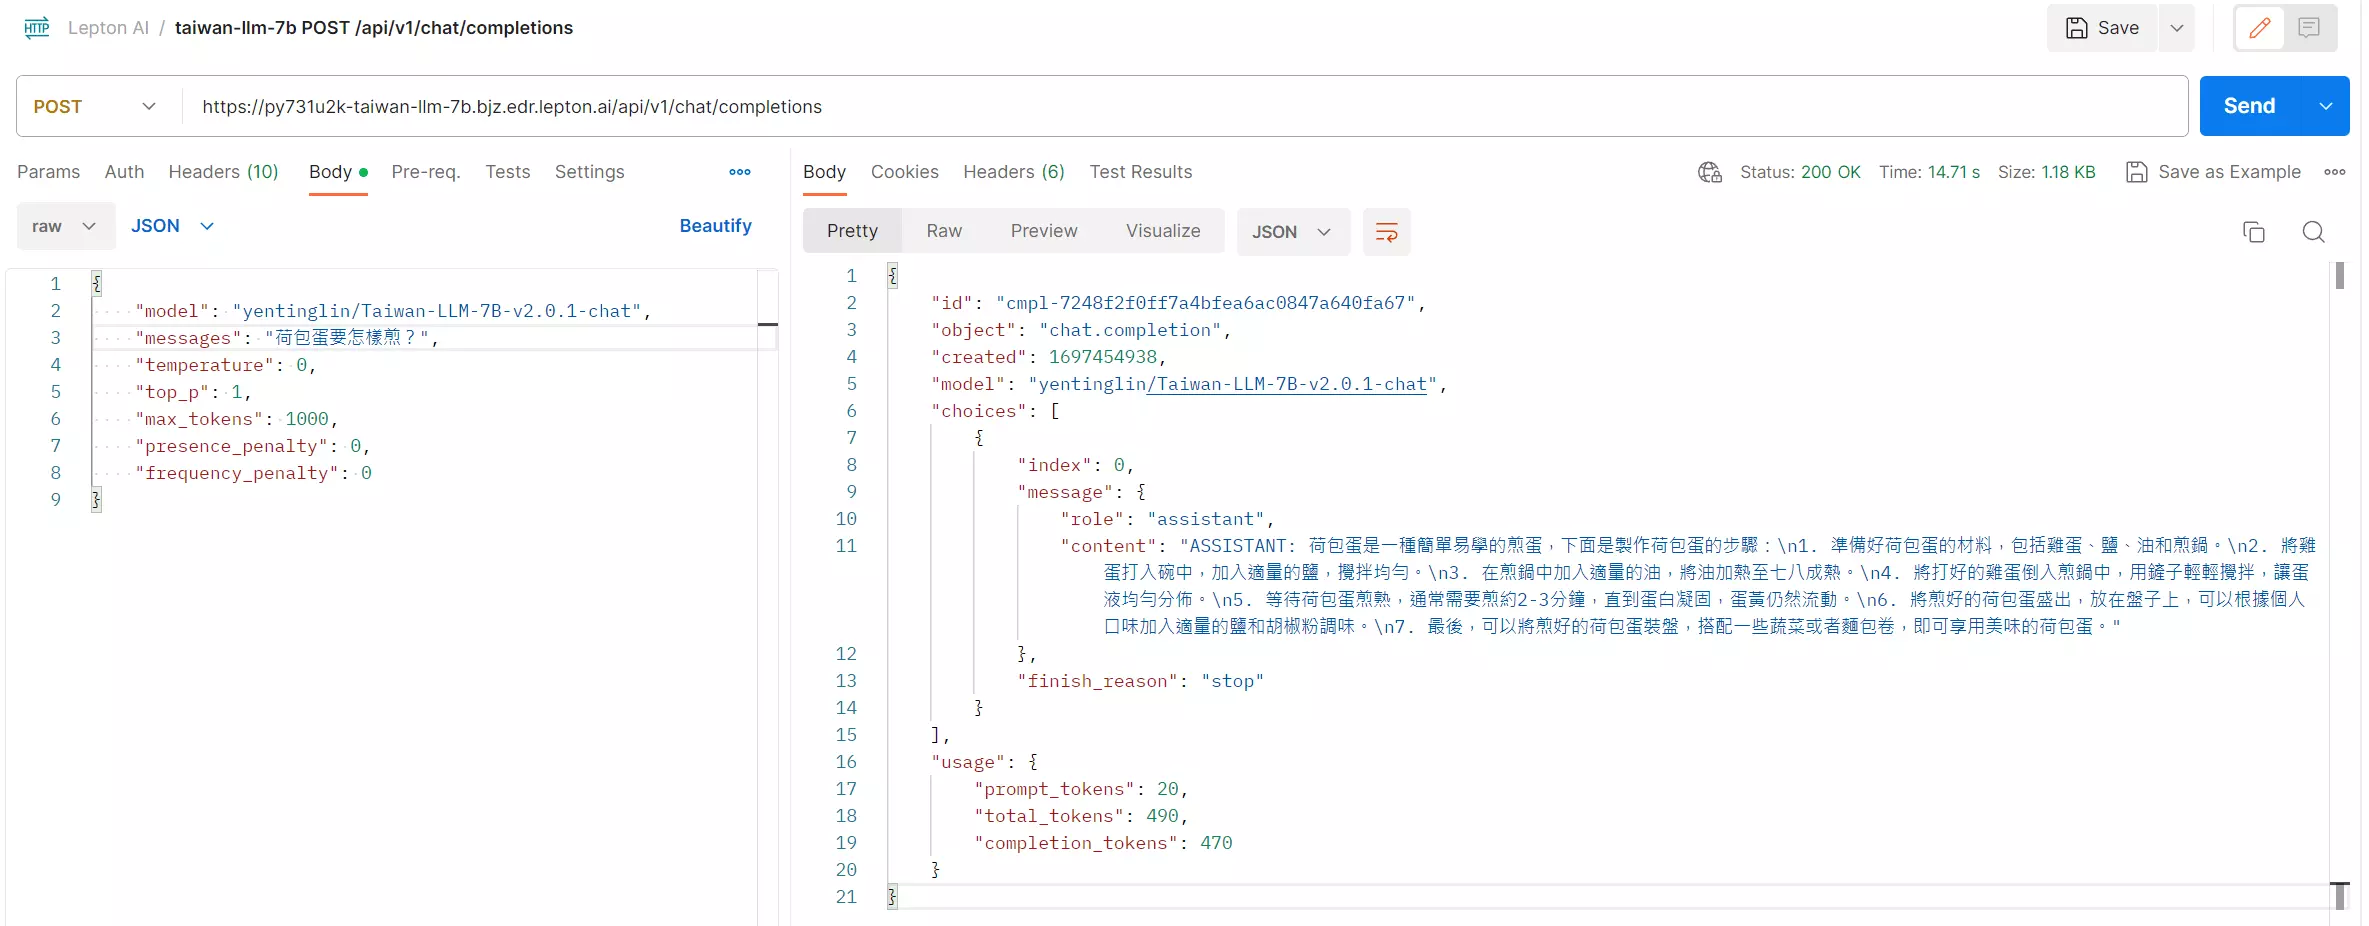Click the Size: 1.18 KB value
Viewport: 2369px width, 926px height.
(x=2046, y=172)
